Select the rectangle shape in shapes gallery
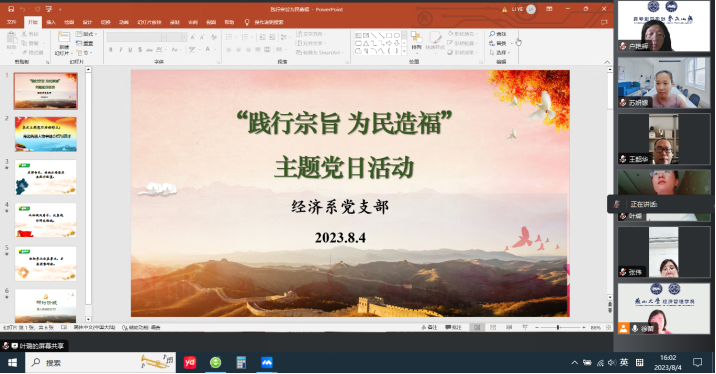This screenshot has height=374, width=716. (389, 35)
